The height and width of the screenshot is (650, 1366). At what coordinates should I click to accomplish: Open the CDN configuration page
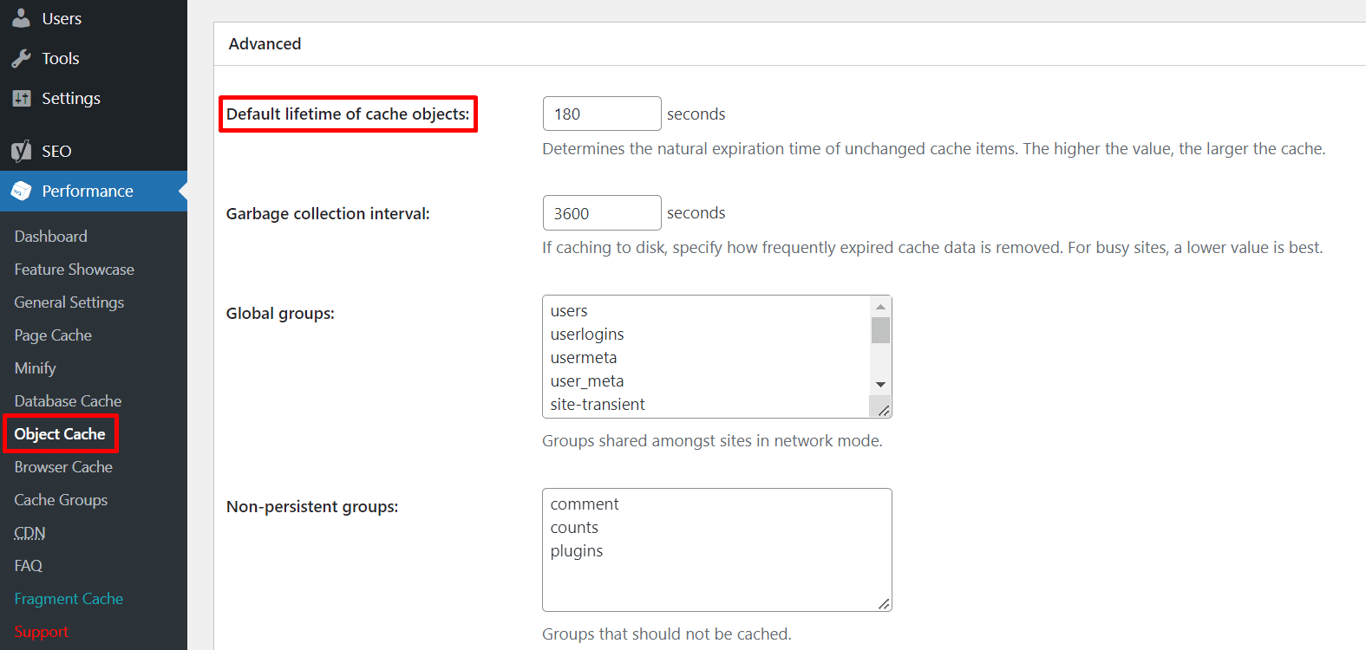29,533
